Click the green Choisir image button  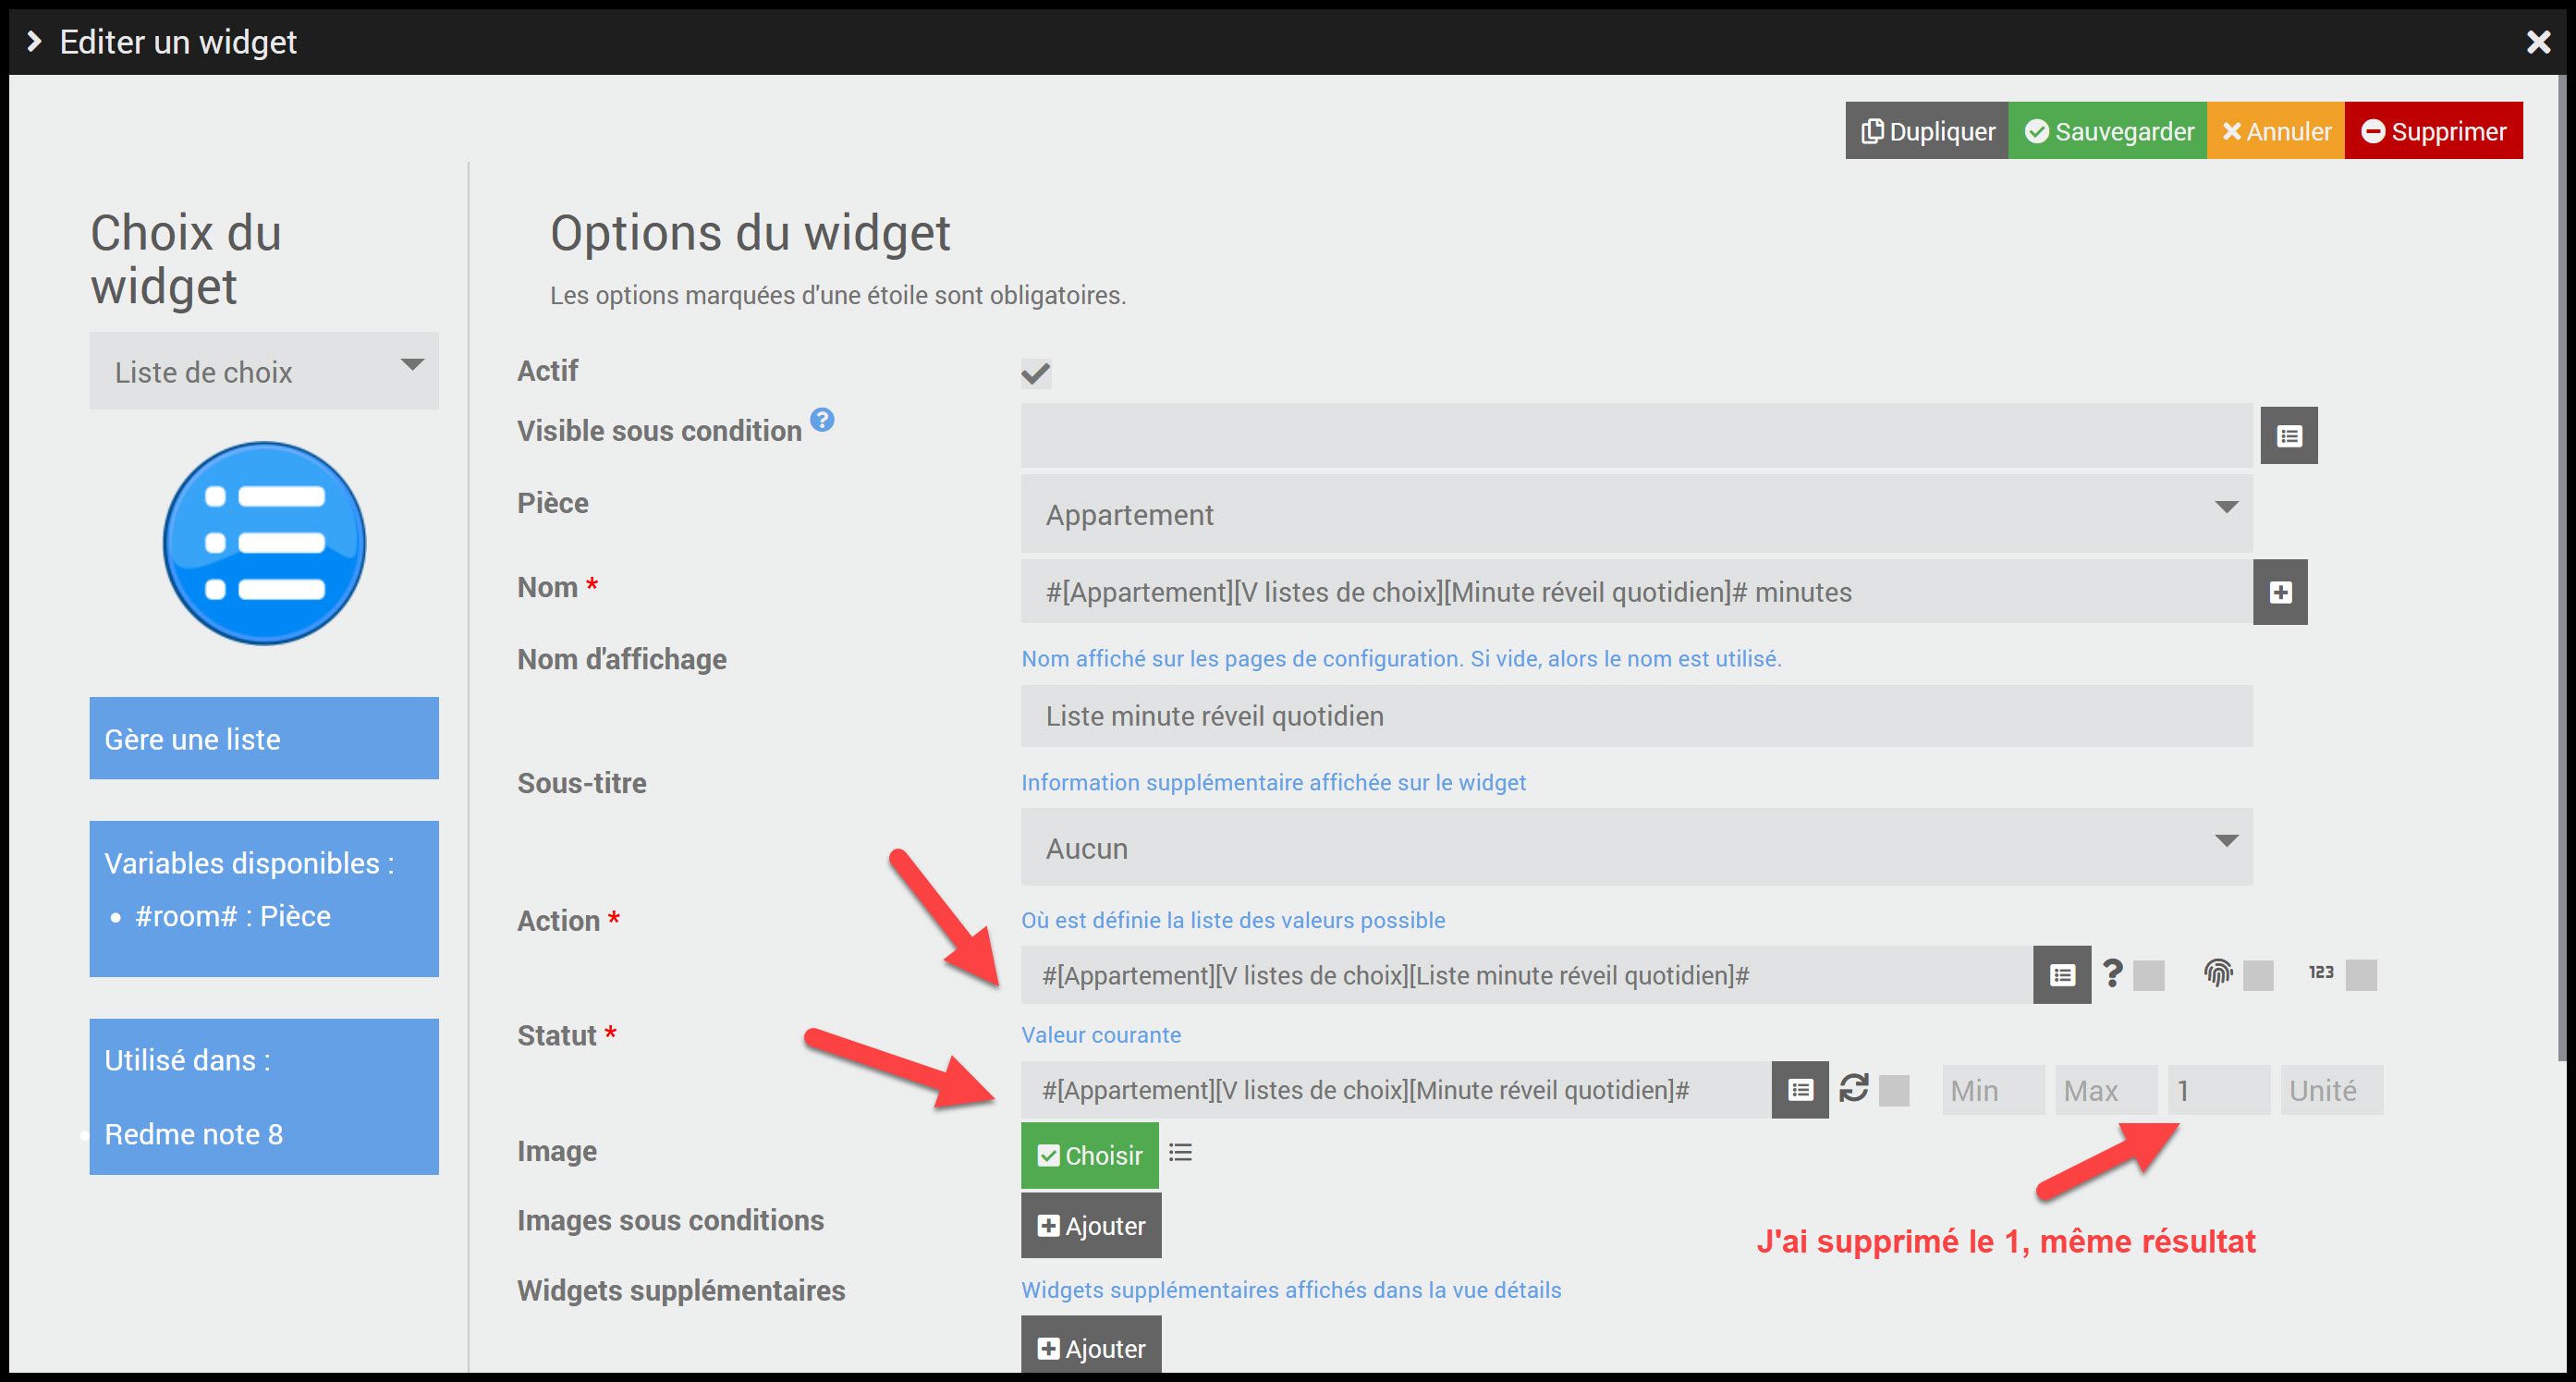(1089, 1155)
